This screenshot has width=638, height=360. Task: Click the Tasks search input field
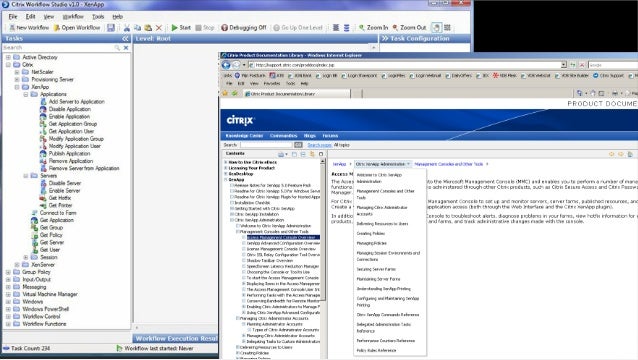(59, 48)
